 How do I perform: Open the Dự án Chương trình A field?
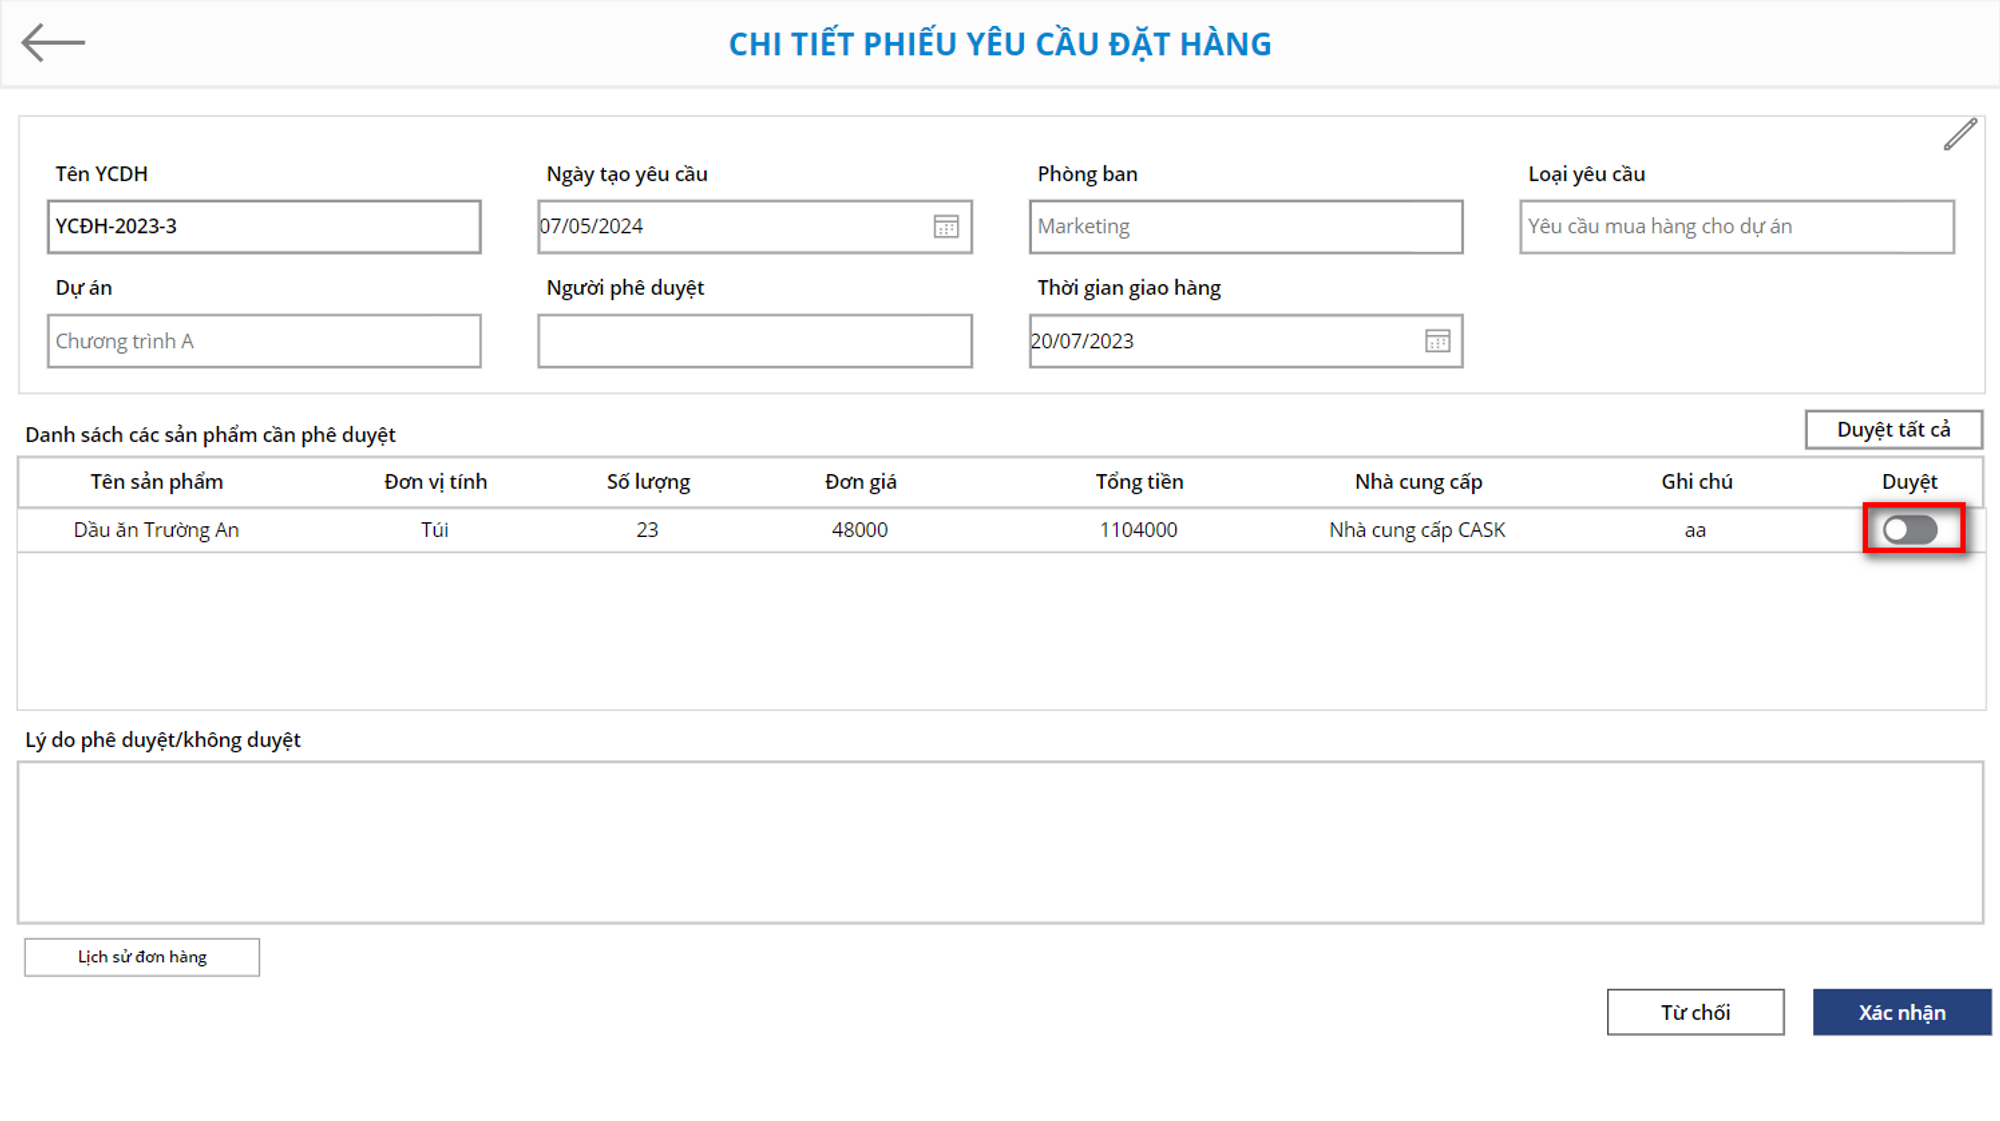point(264,342)
